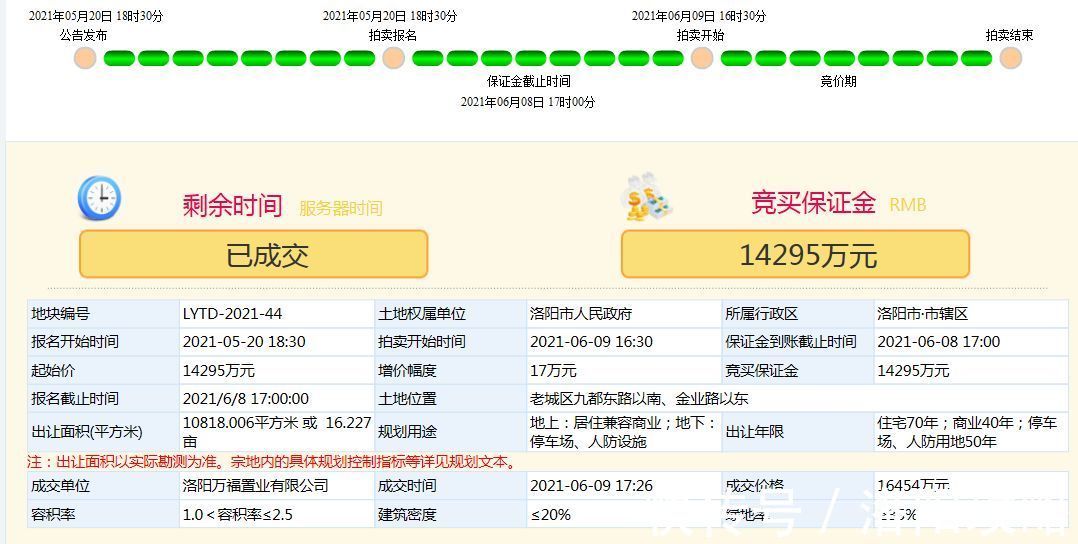Viewport: 1078px width, 544px height.
Task: Click the value 16454万元
Action: click(913, 486)
